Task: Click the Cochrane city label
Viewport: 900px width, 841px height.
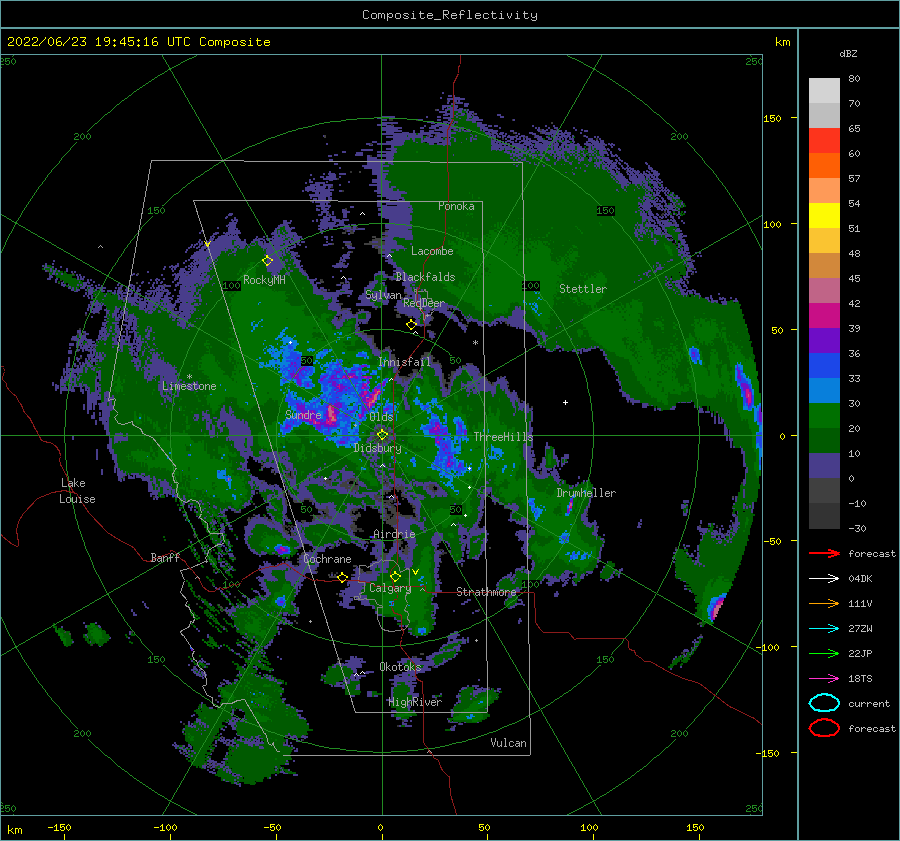Action: tap(327, 559)
